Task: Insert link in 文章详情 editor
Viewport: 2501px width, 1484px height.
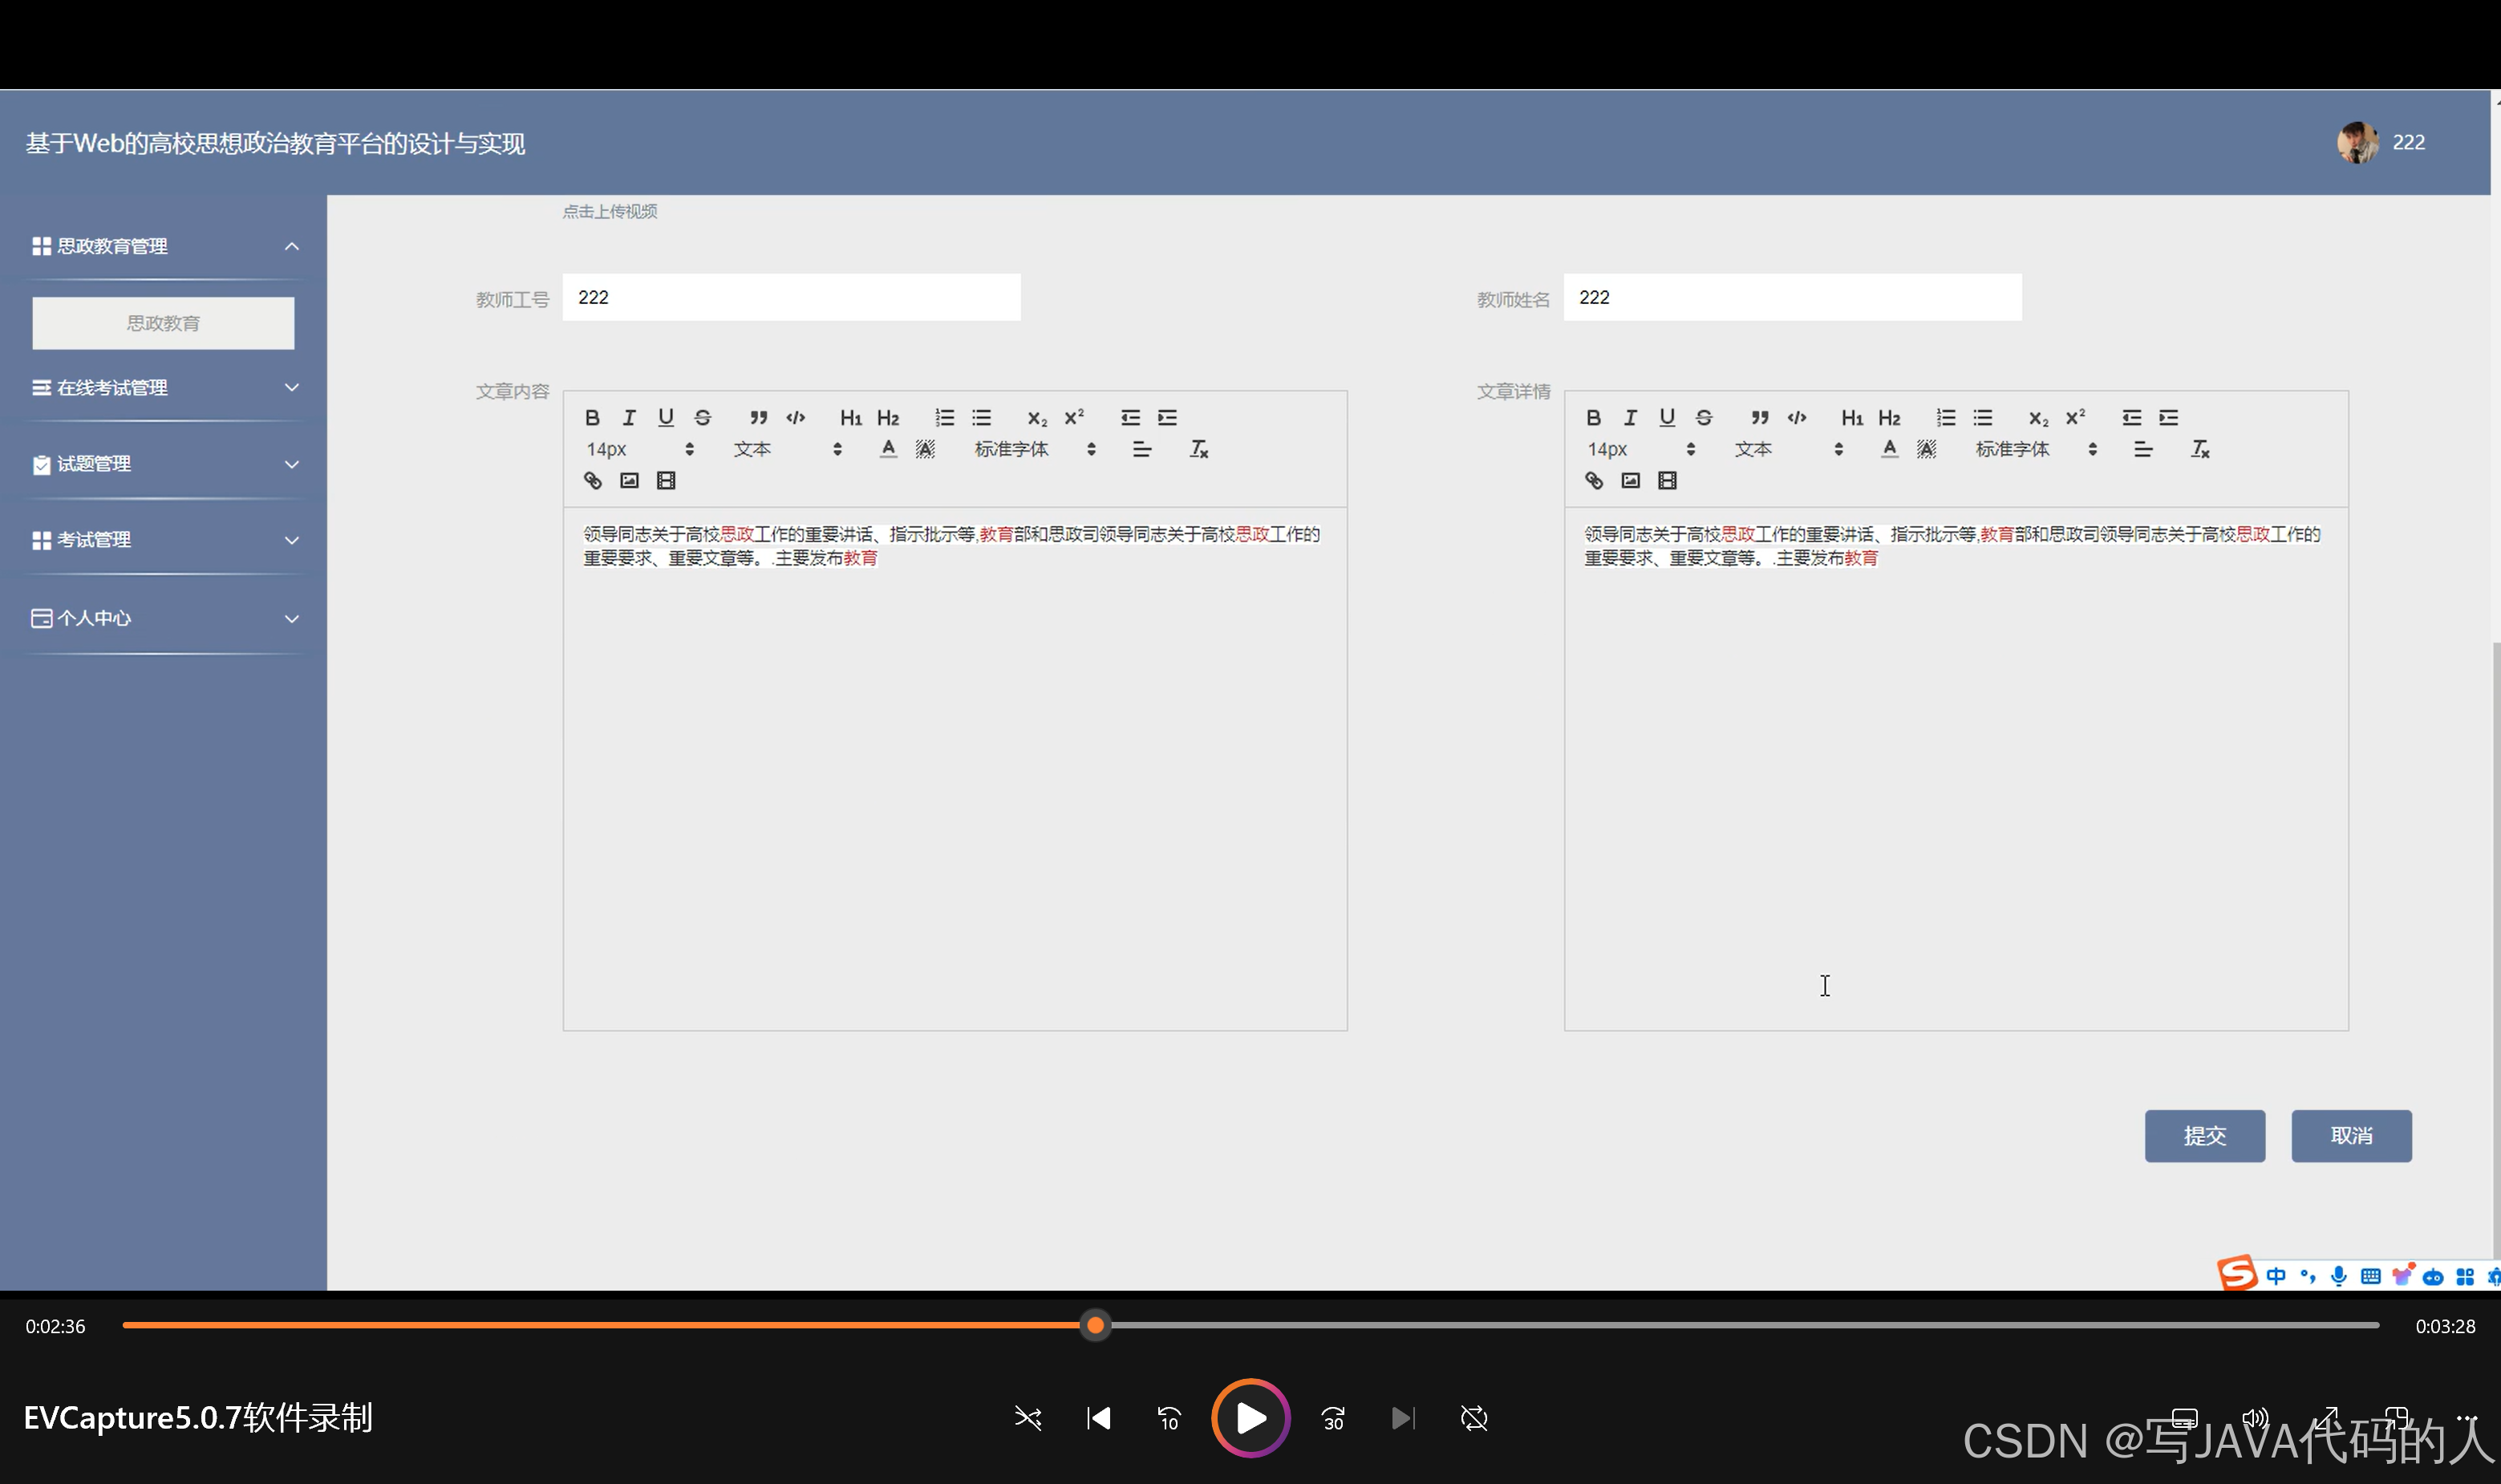Action: coord(1594,481)
